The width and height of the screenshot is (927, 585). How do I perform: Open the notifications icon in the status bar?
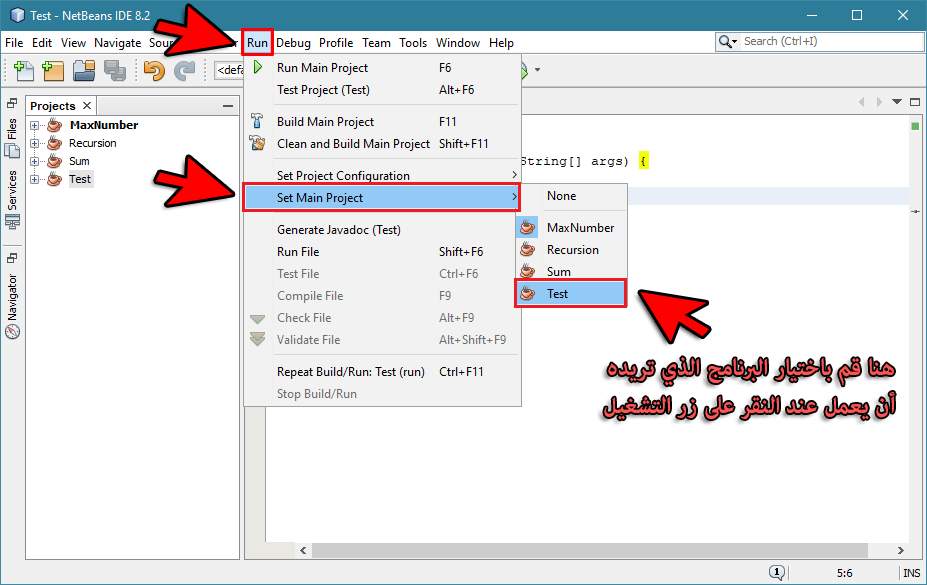click(x=777, y=572)
